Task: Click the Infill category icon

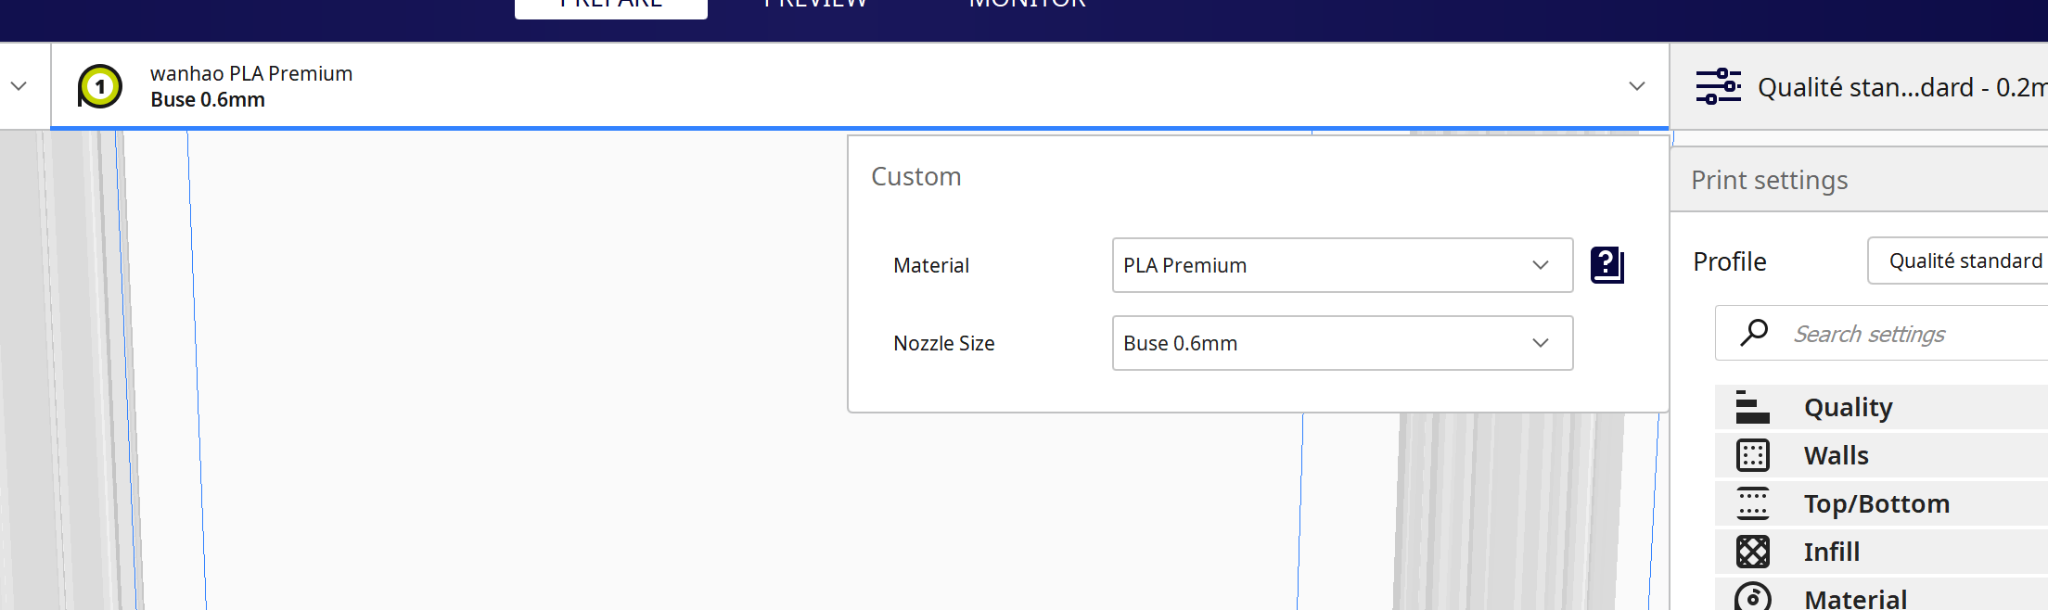Action: [1752, 551]
